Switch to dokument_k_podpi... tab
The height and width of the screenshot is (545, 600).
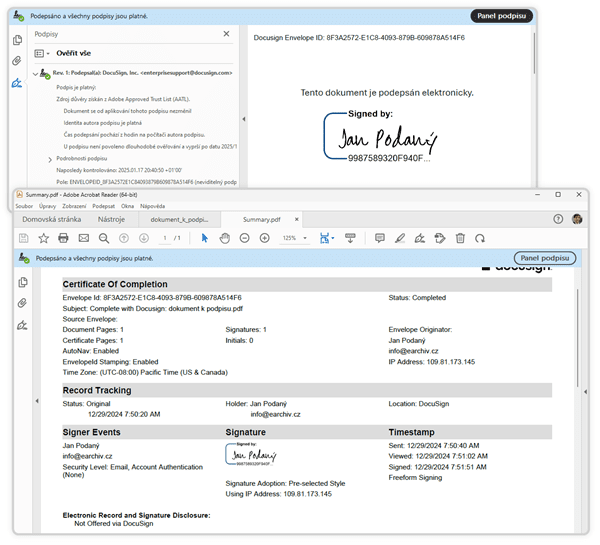pyautogui.click(x=179, y=220)
